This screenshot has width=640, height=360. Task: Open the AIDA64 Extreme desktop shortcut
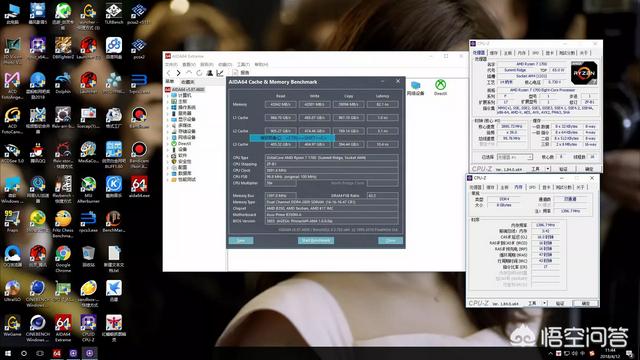[x=63, y=328]
